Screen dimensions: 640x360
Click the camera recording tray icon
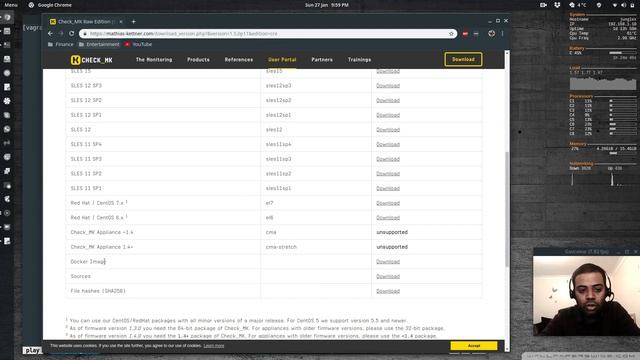coord(543,5)
